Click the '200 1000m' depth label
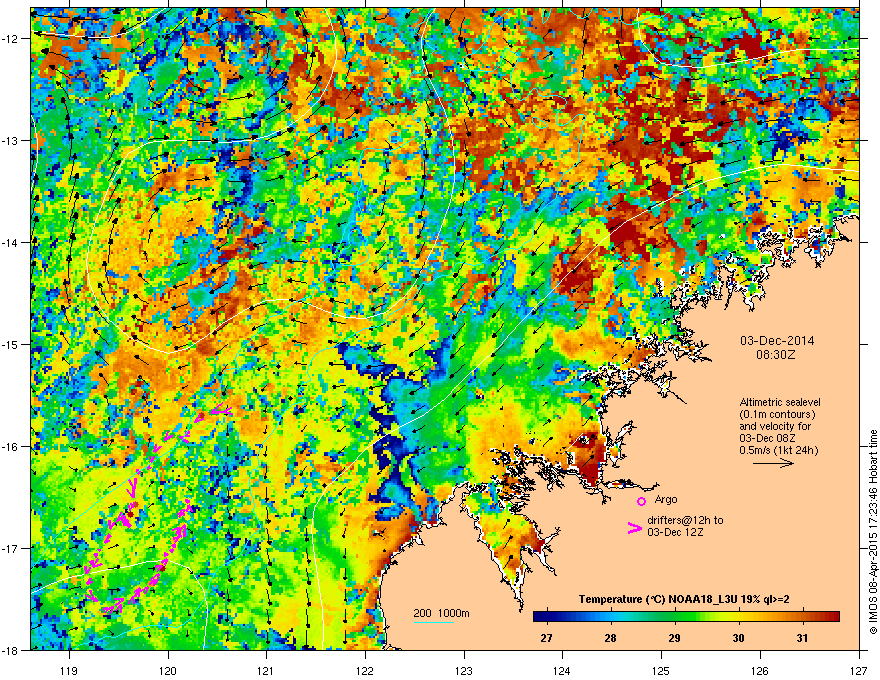The height and width of the screenshot is (680, 880). coord(441,613)
